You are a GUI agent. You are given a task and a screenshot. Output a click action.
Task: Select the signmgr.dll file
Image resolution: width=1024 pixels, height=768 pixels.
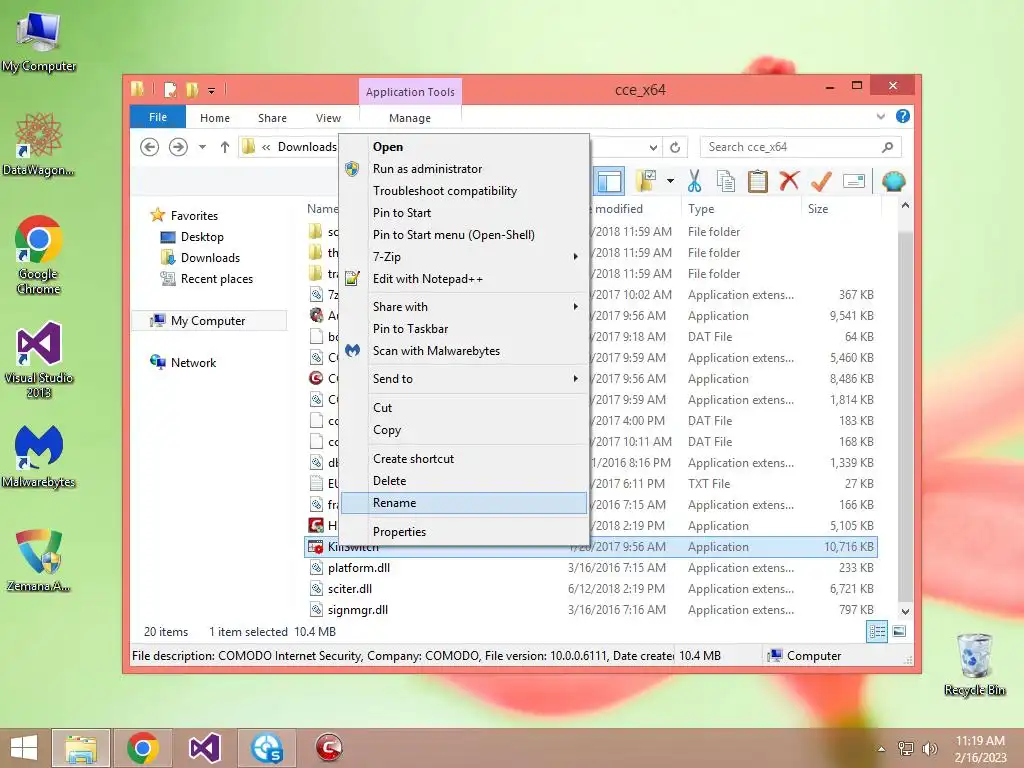[357, 609]
